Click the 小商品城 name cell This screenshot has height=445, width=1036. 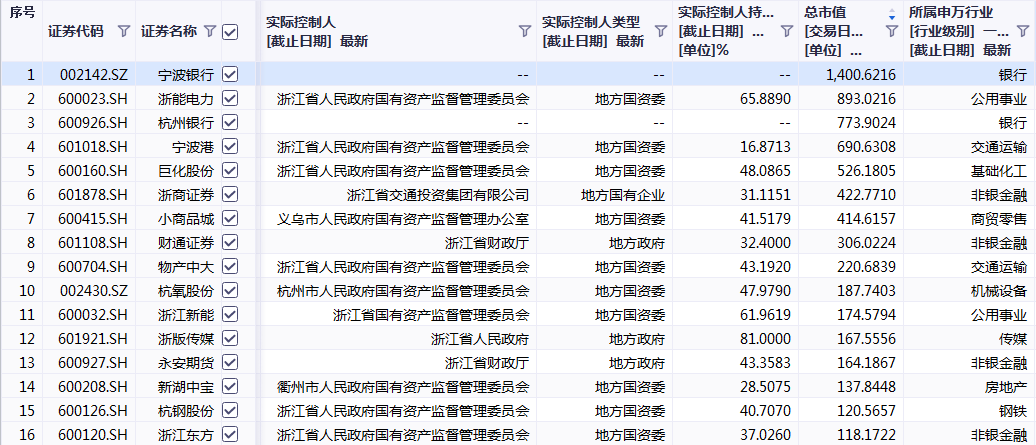186,219
